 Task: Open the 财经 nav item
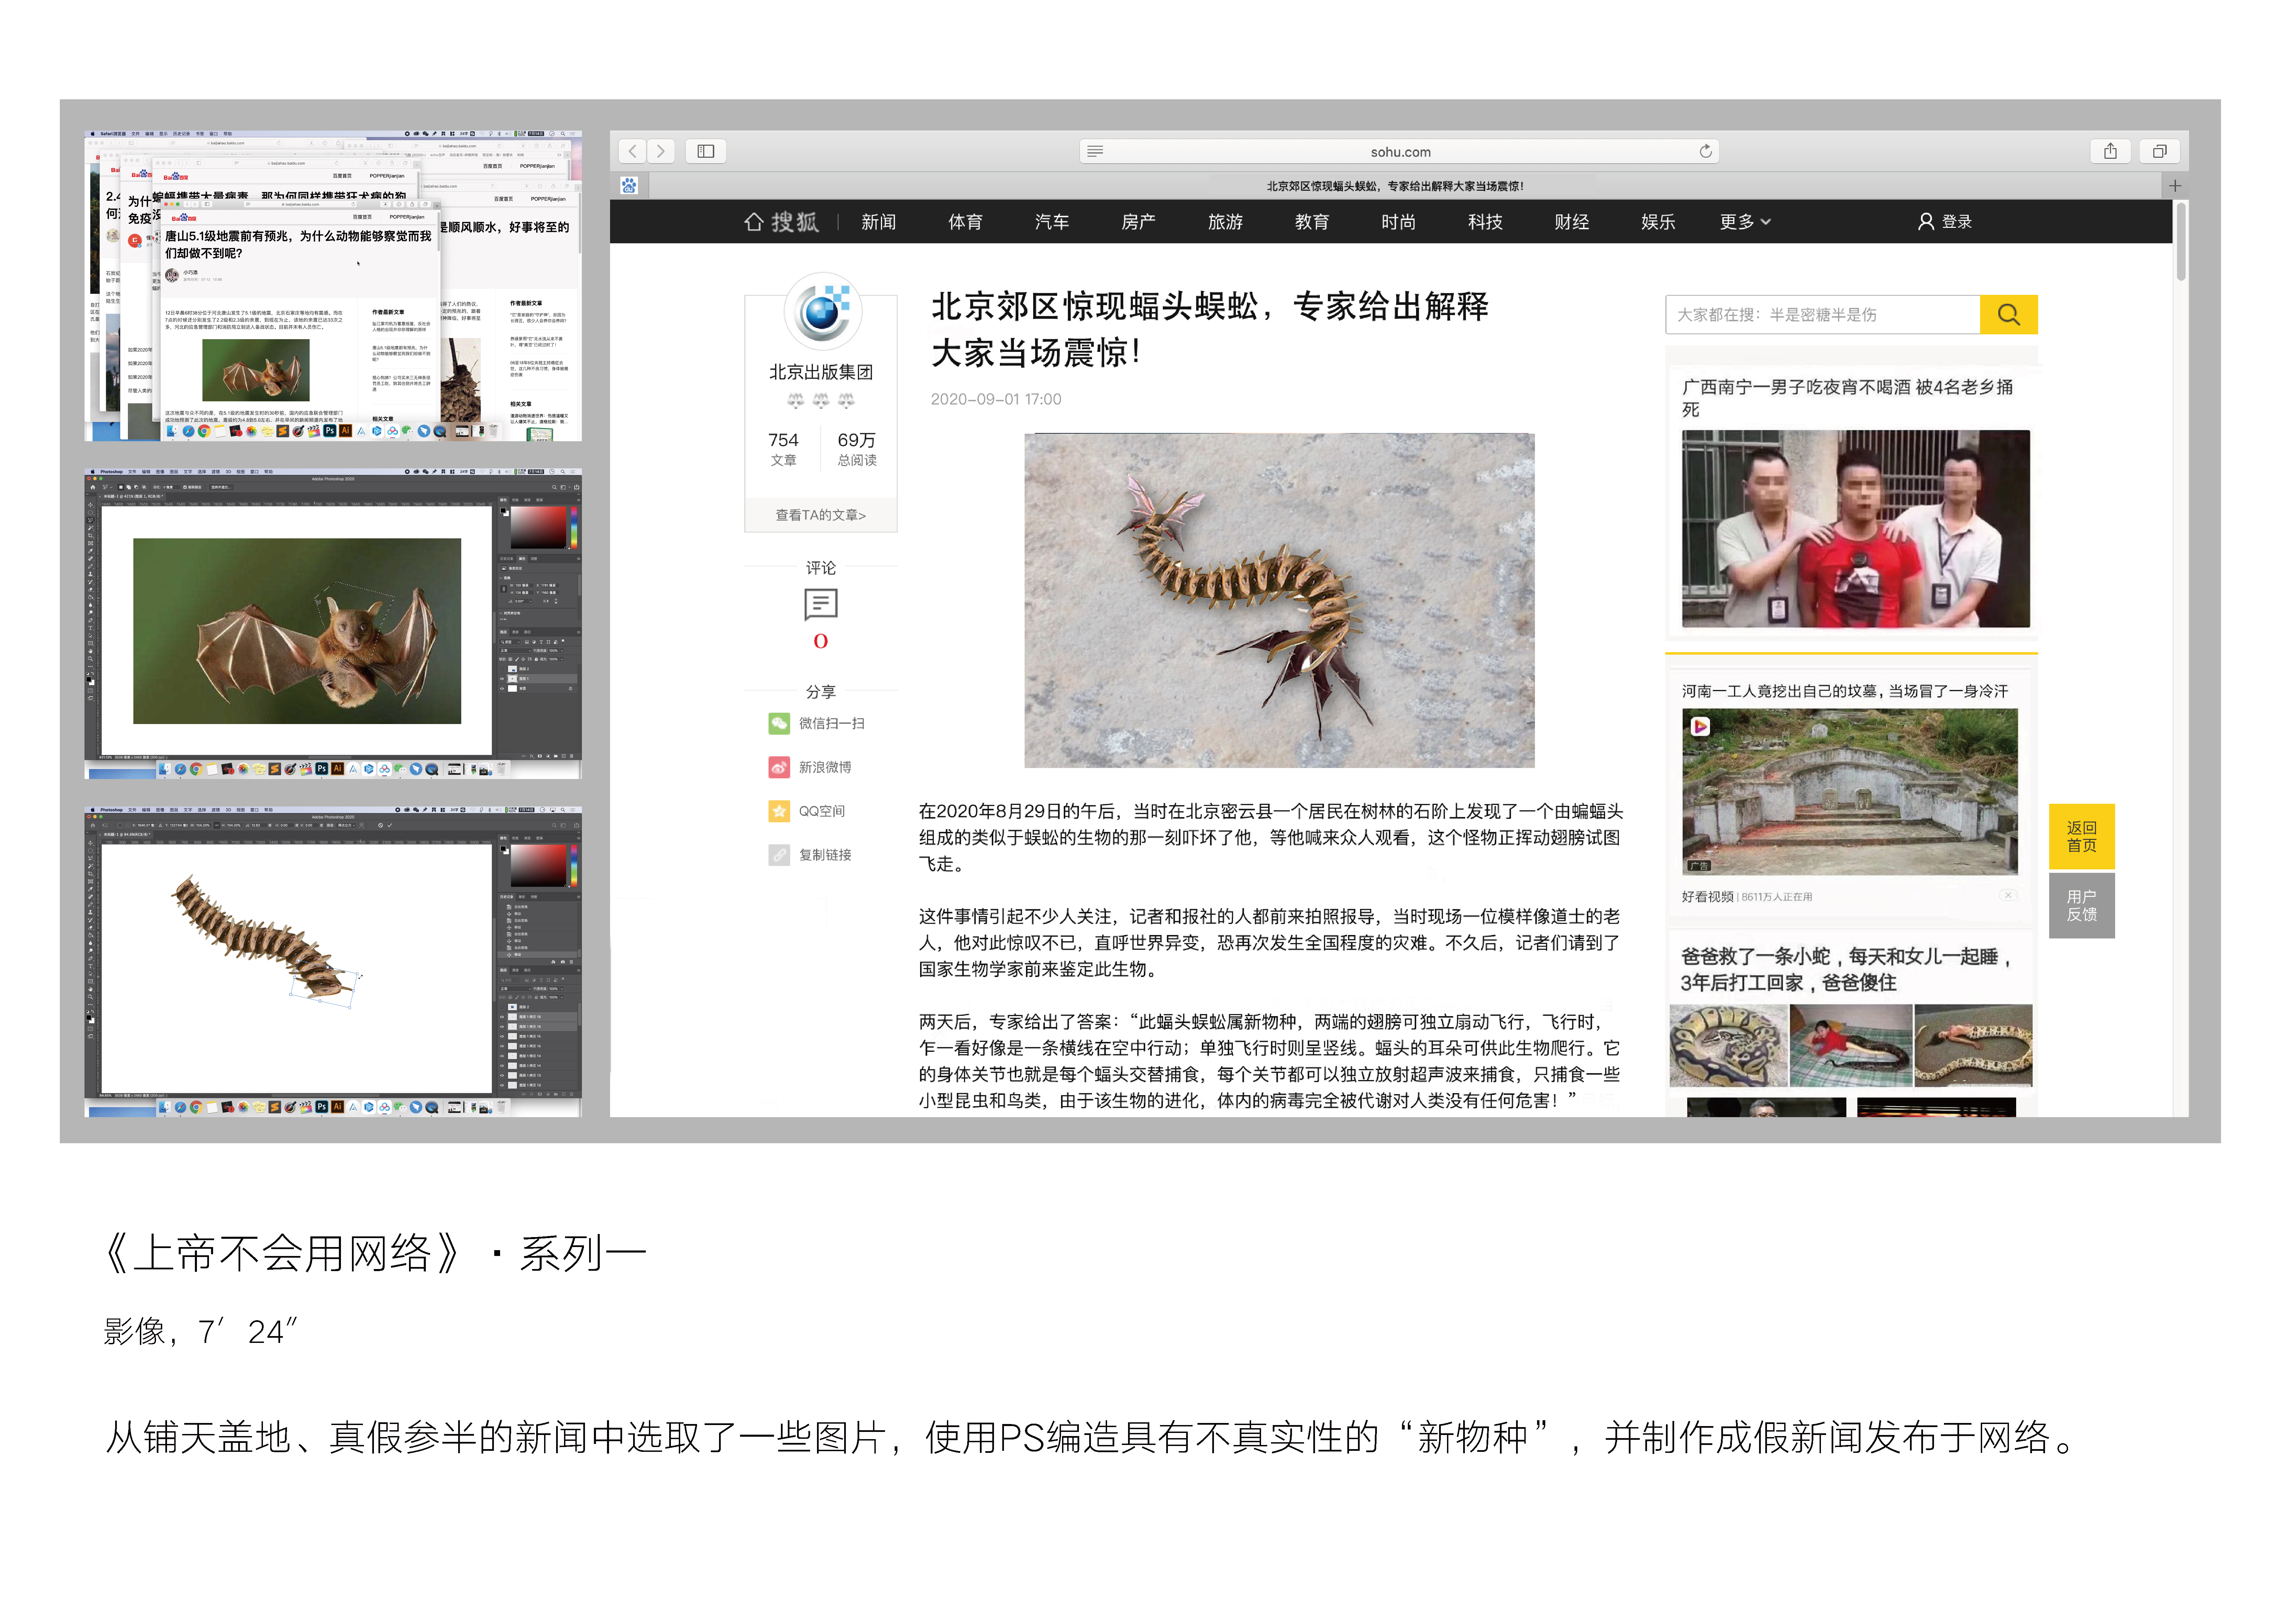(1572, 222)
